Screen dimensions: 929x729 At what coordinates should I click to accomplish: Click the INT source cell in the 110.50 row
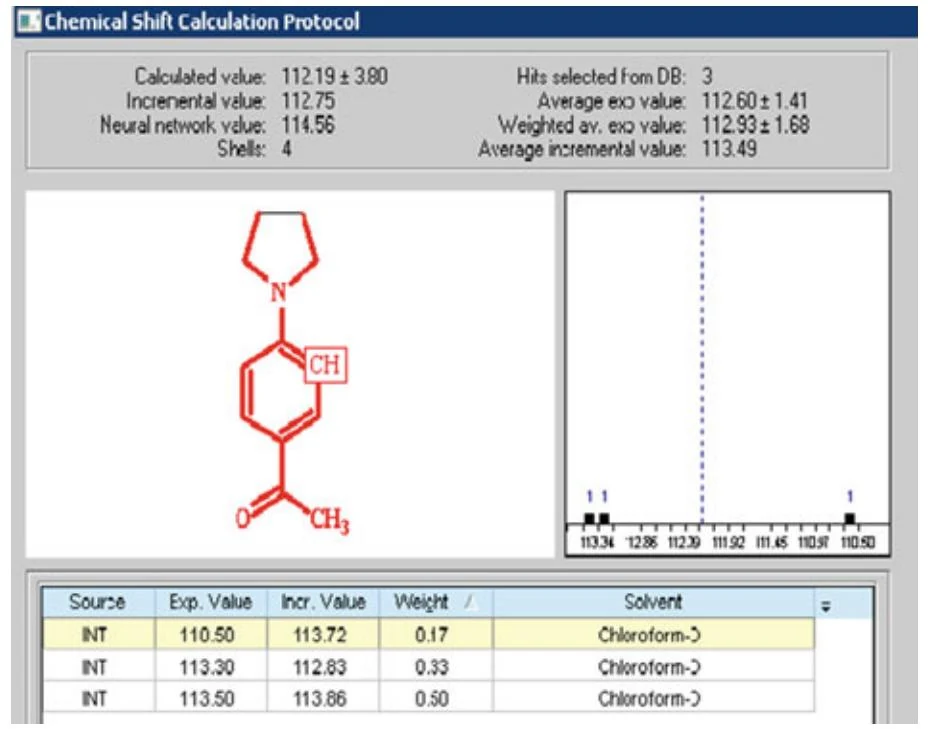[98, 635]
